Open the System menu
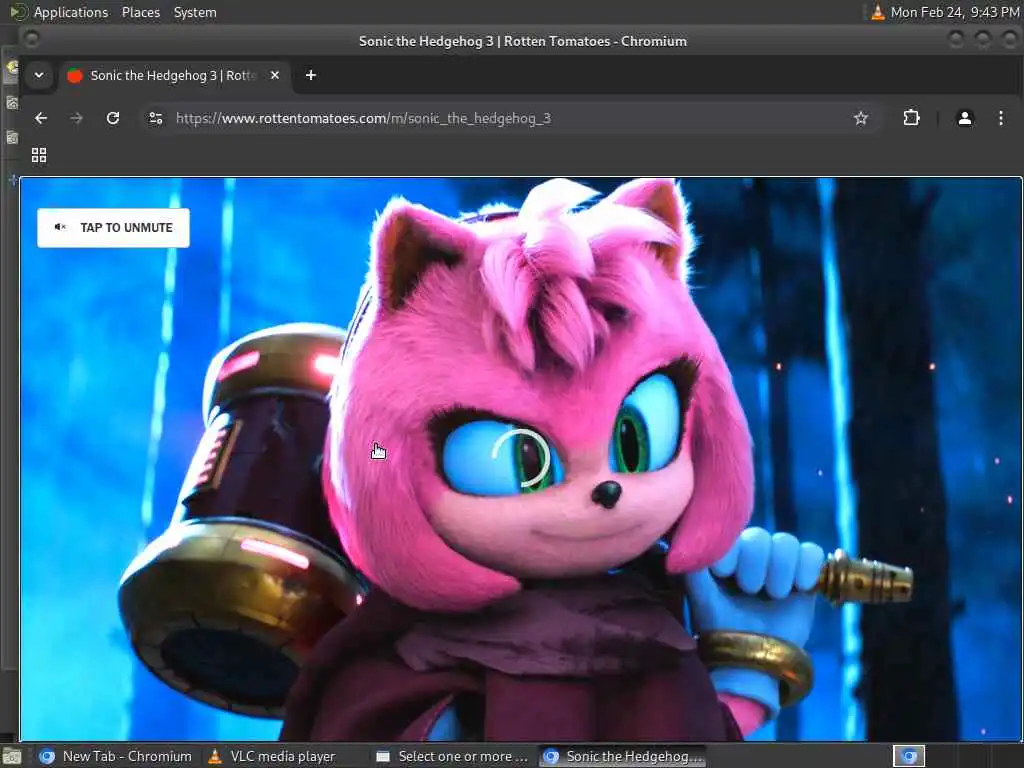Image resolution: width=1024 pixels, height=768 pixels. click(x=195, y=12)
